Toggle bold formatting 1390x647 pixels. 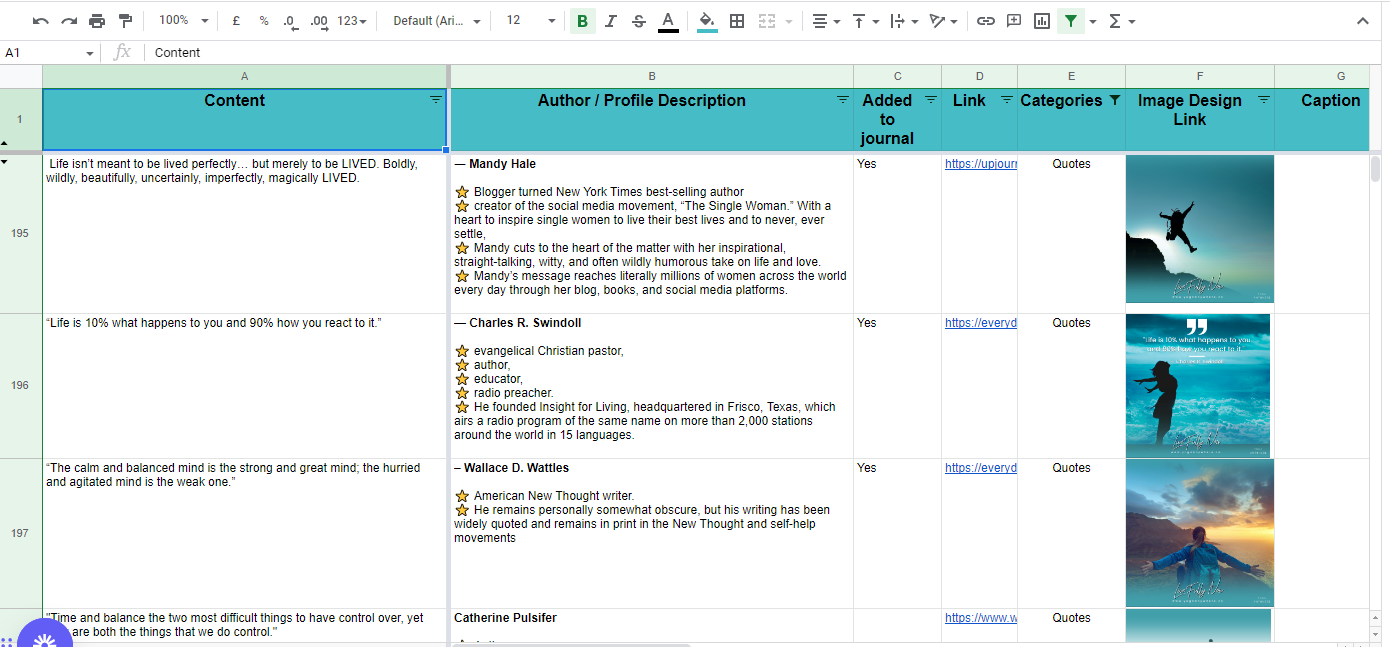[583, 21]
